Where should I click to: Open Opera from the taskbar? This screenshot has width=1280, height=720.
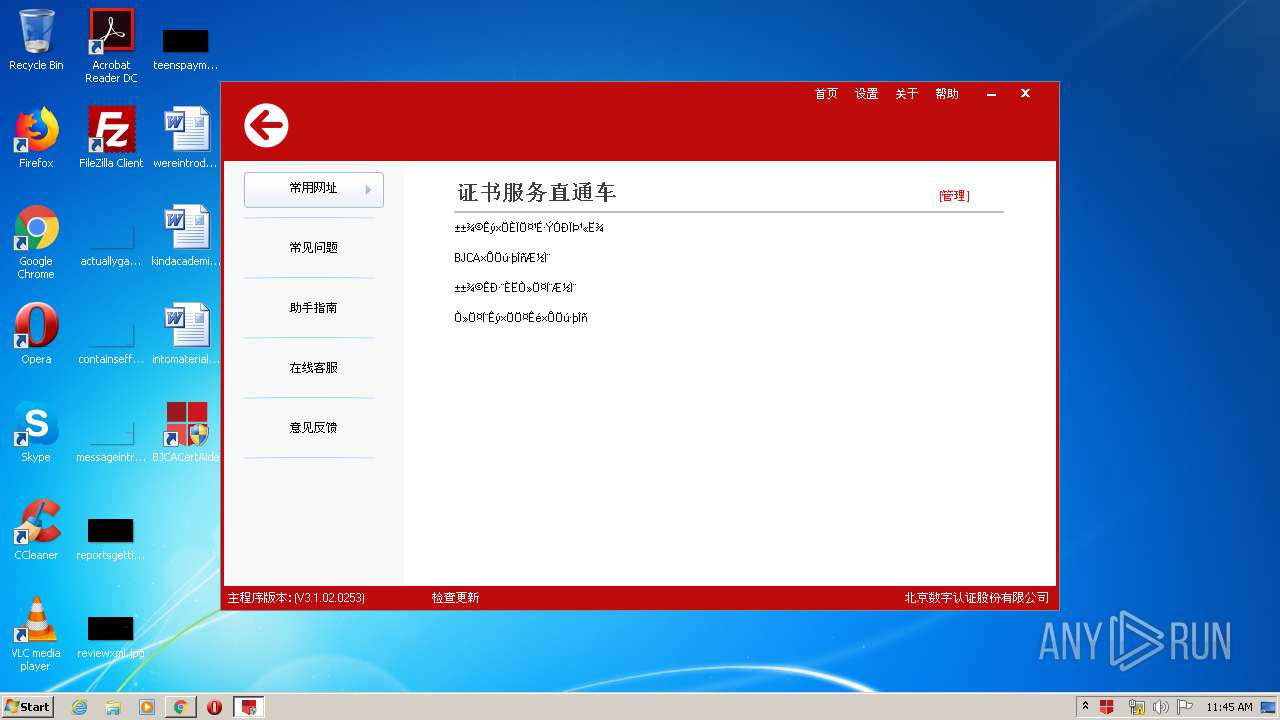pos(214,707)
